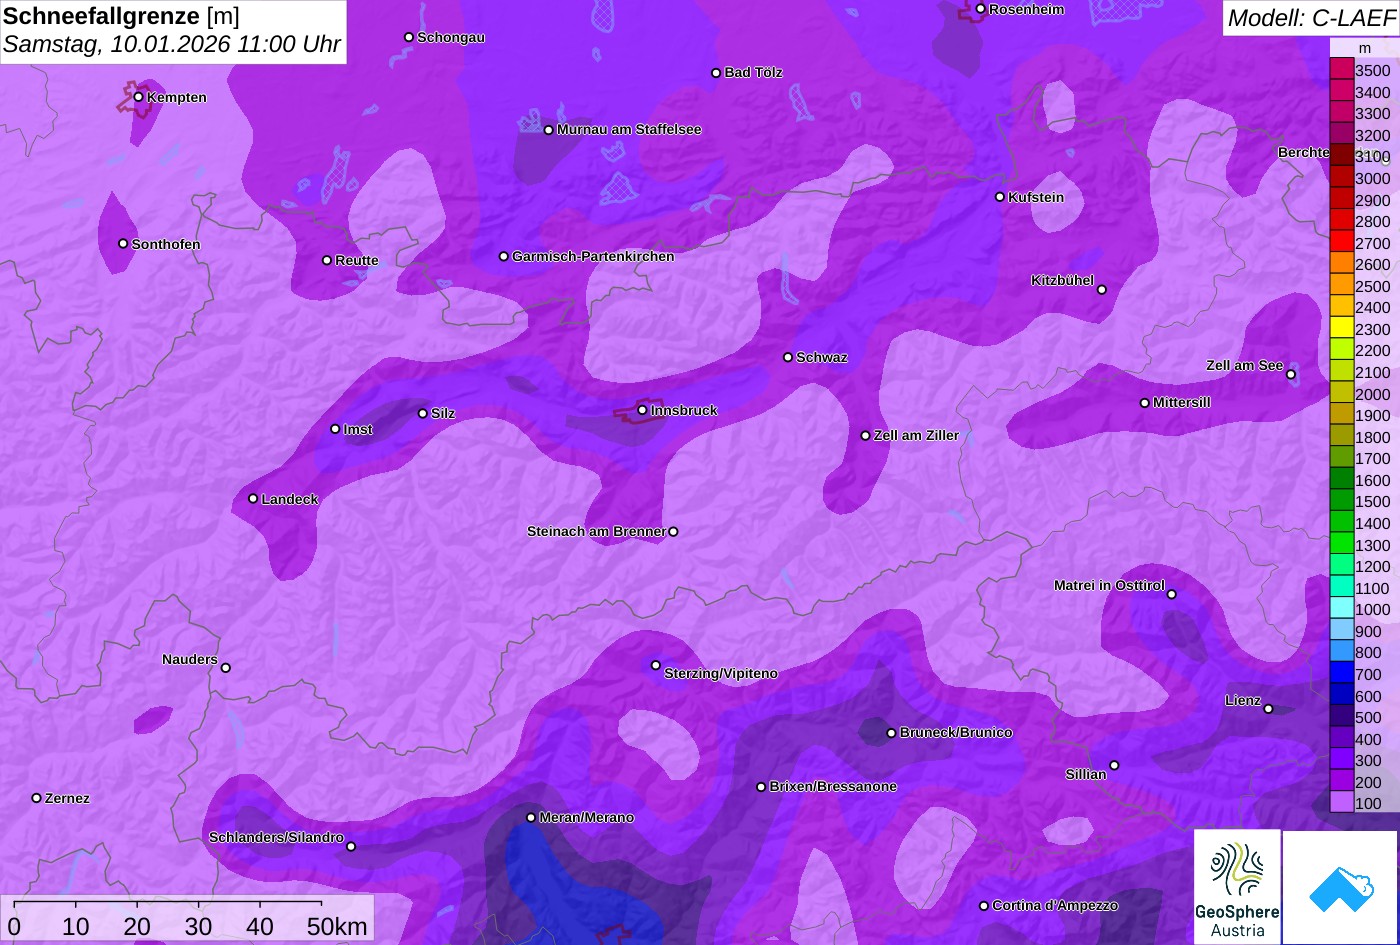Click the 2300 m yellow legend swatch

(1341, 328)
